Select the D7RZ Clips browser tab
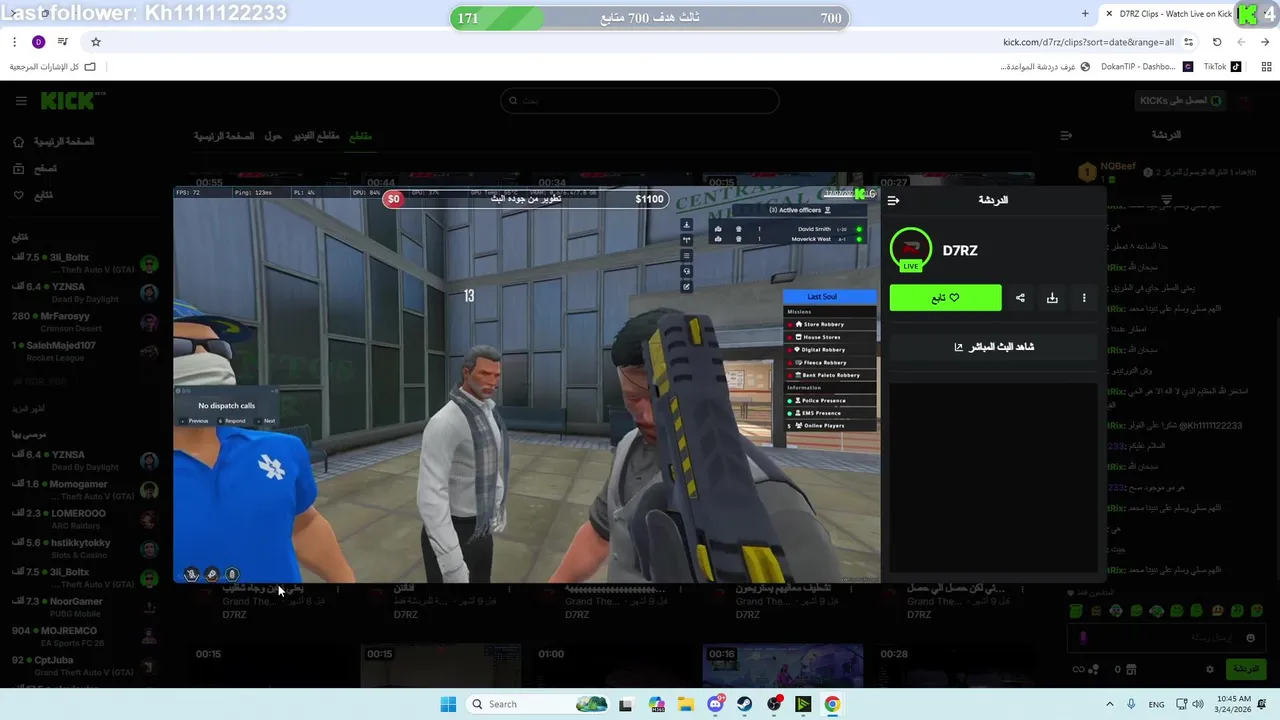The image size is (1280, 720). 1175,14
